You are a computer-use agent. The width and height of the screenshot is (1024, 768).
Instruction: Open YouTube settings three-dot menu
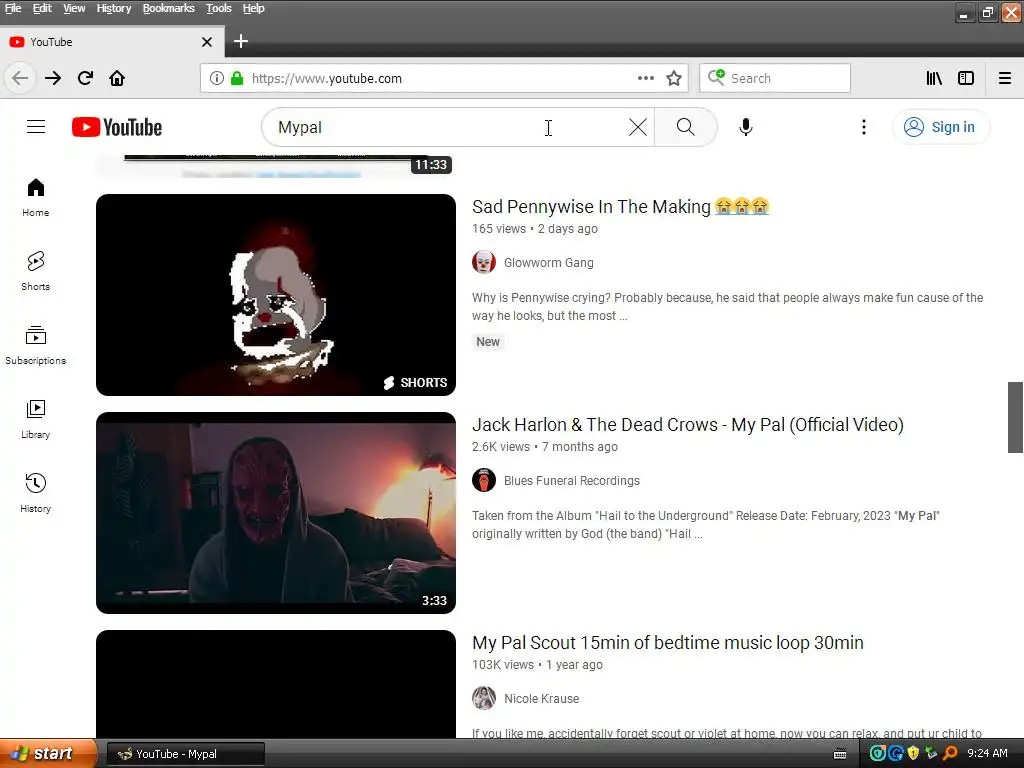point(864,127)
